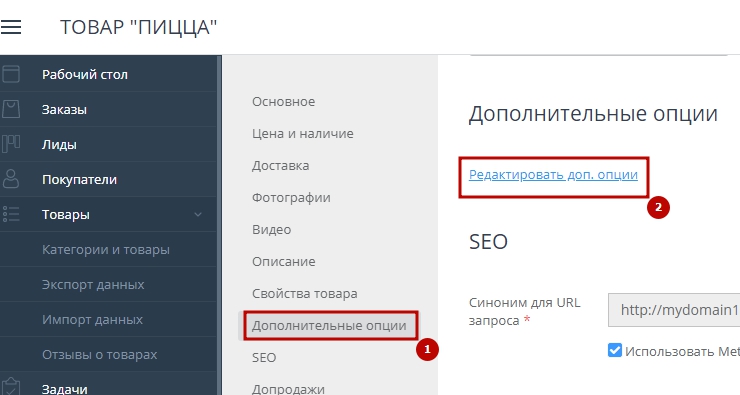The image size is (740, 395).
Task: Collapse the Товары menu chevron
Action: coord(198,215)
